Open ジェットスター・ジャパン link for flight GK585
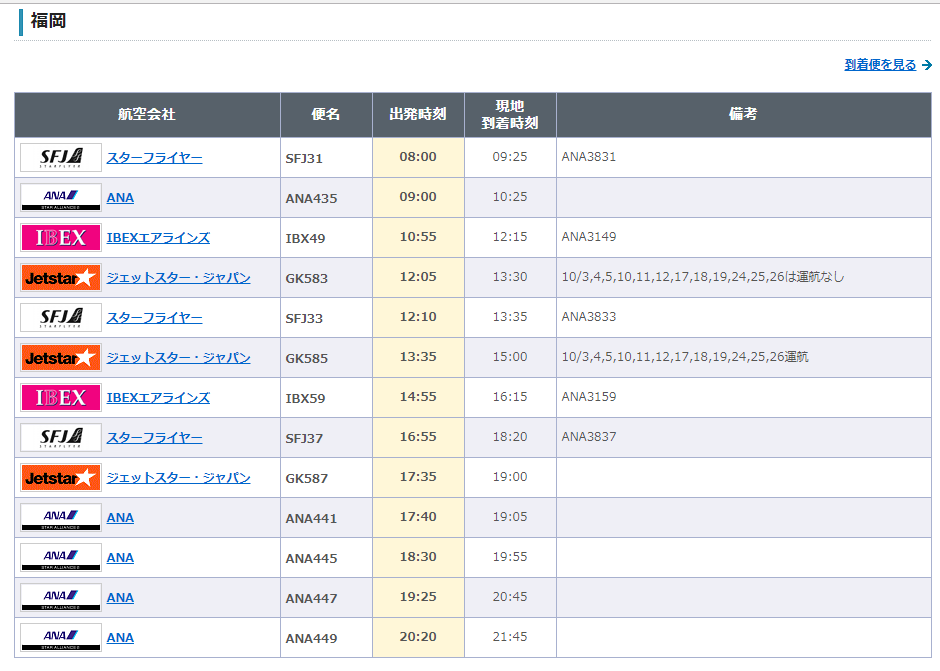 click(x=179, y=358)
